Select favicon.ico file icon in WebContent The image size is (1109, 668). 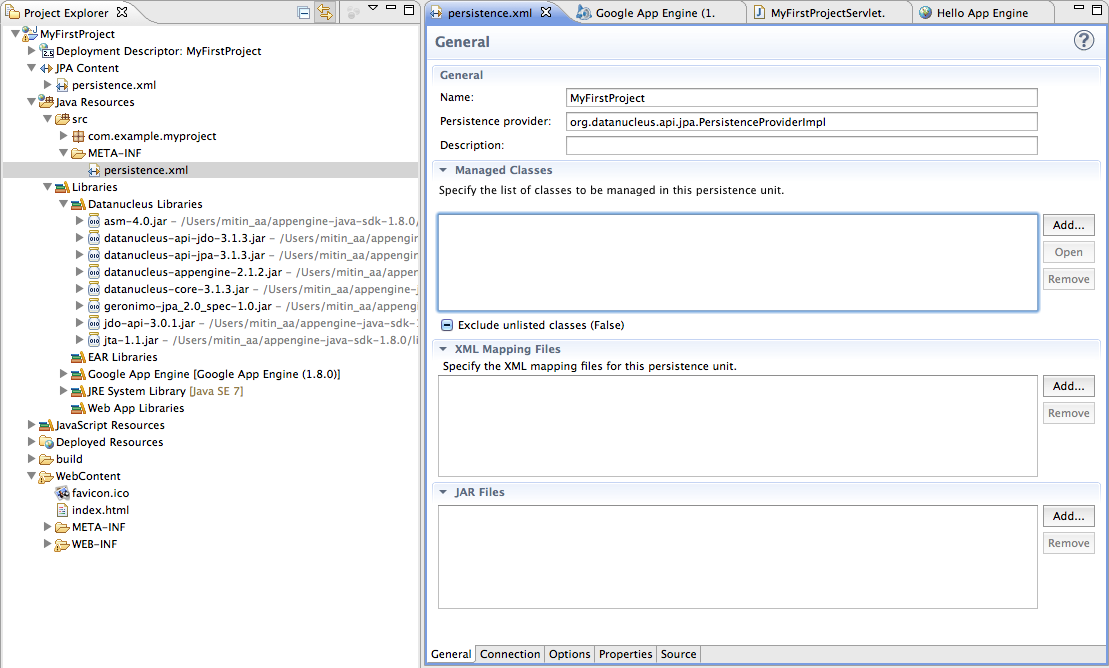click(x=62, y=493)
